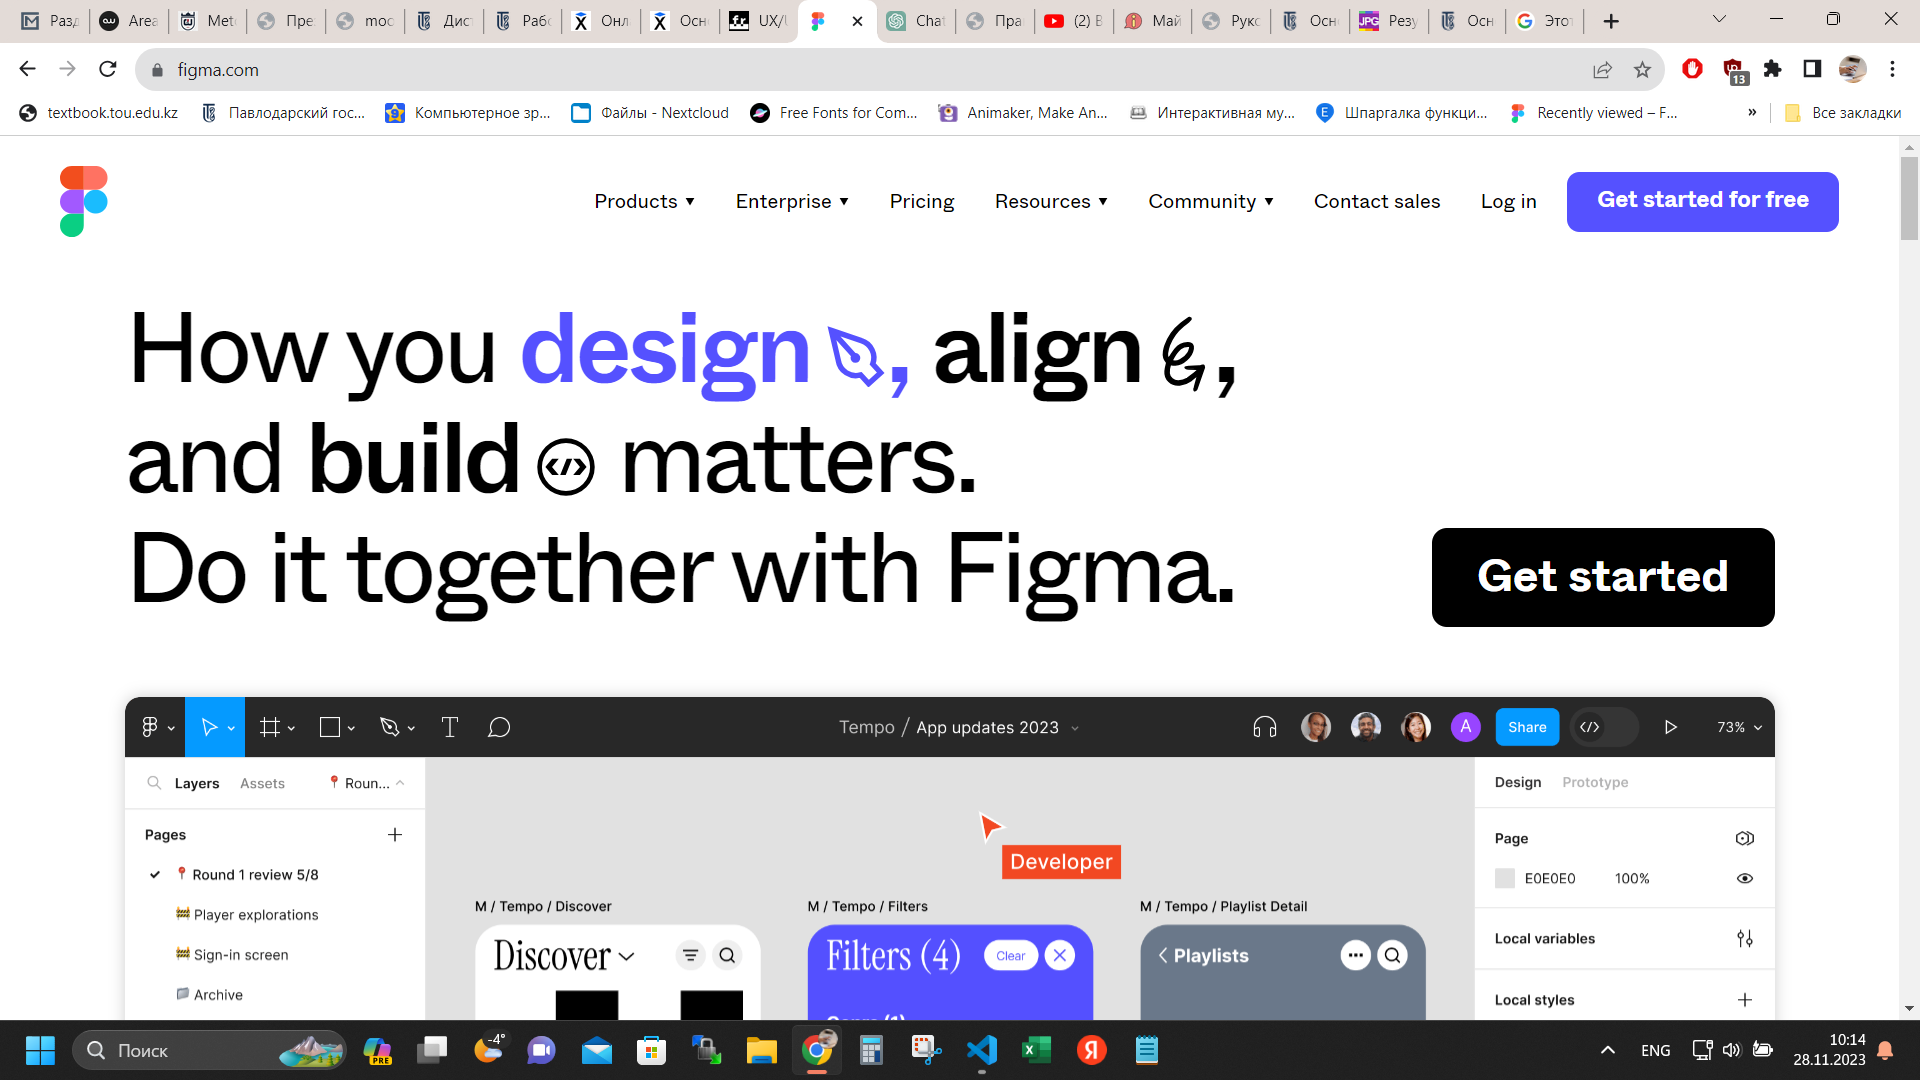Click browser bookmark star icon
1920x1080 pixels.
click(x=1642, y=69)
